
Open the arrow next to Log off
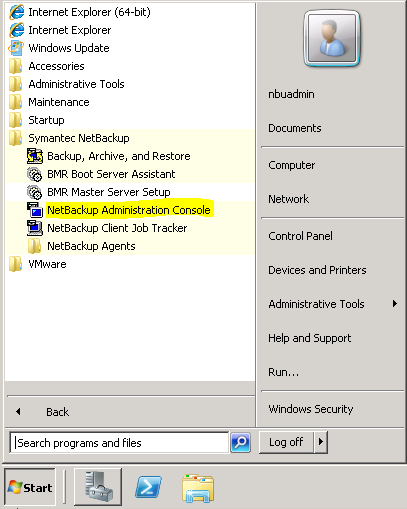coord(321,442)
